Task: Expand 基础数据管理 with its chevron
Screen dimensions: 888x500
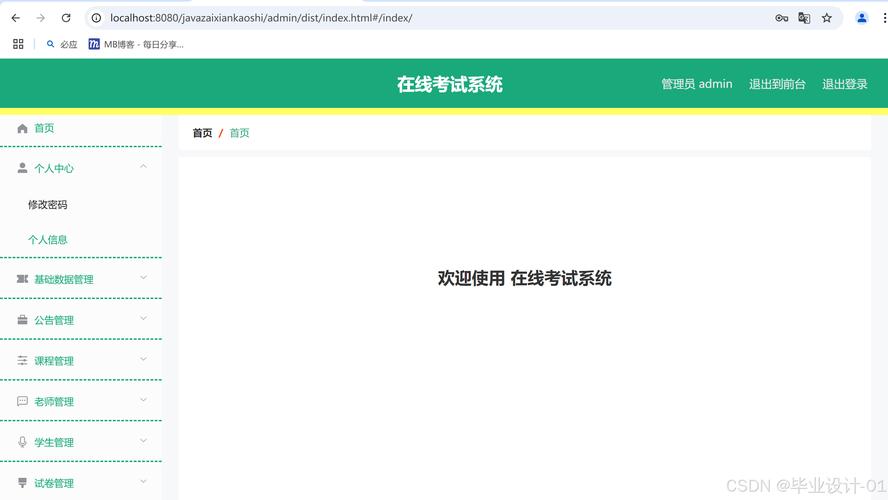Action: 143,277
